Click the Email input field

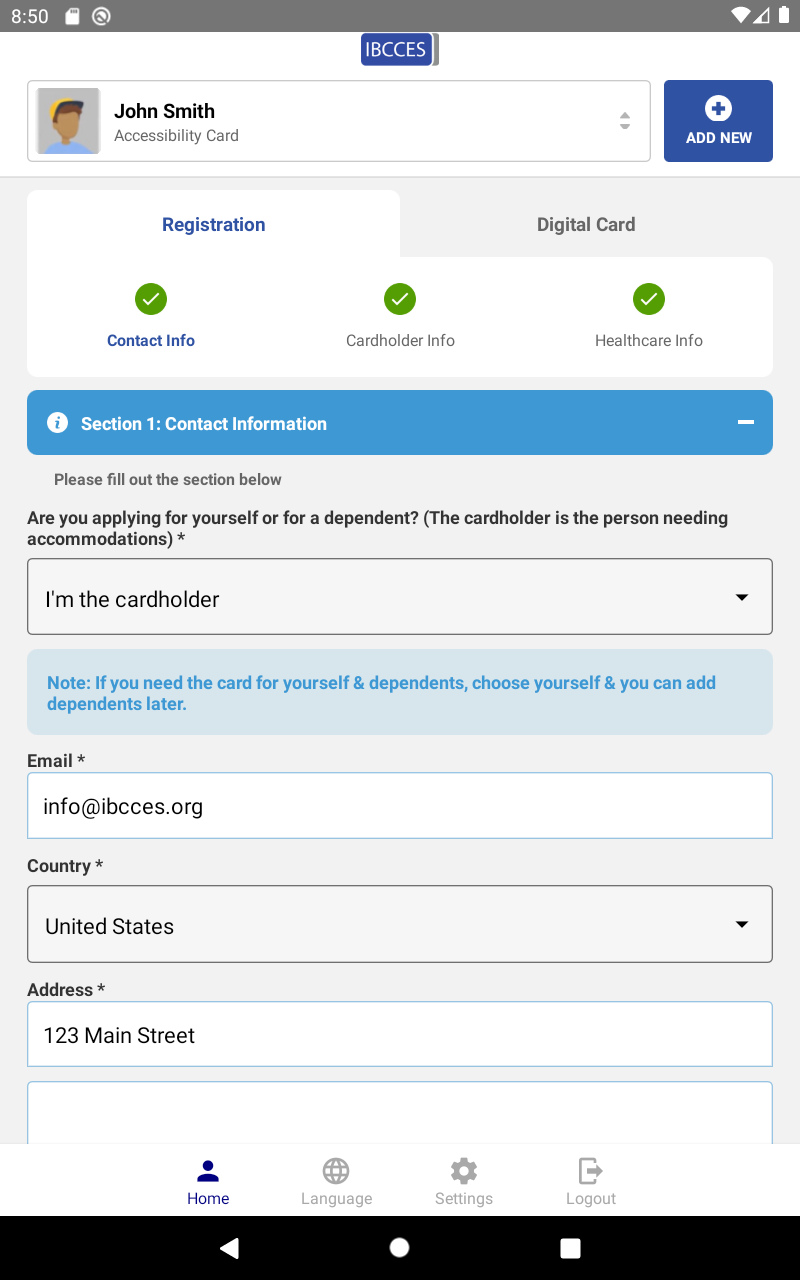click(400, 805)
